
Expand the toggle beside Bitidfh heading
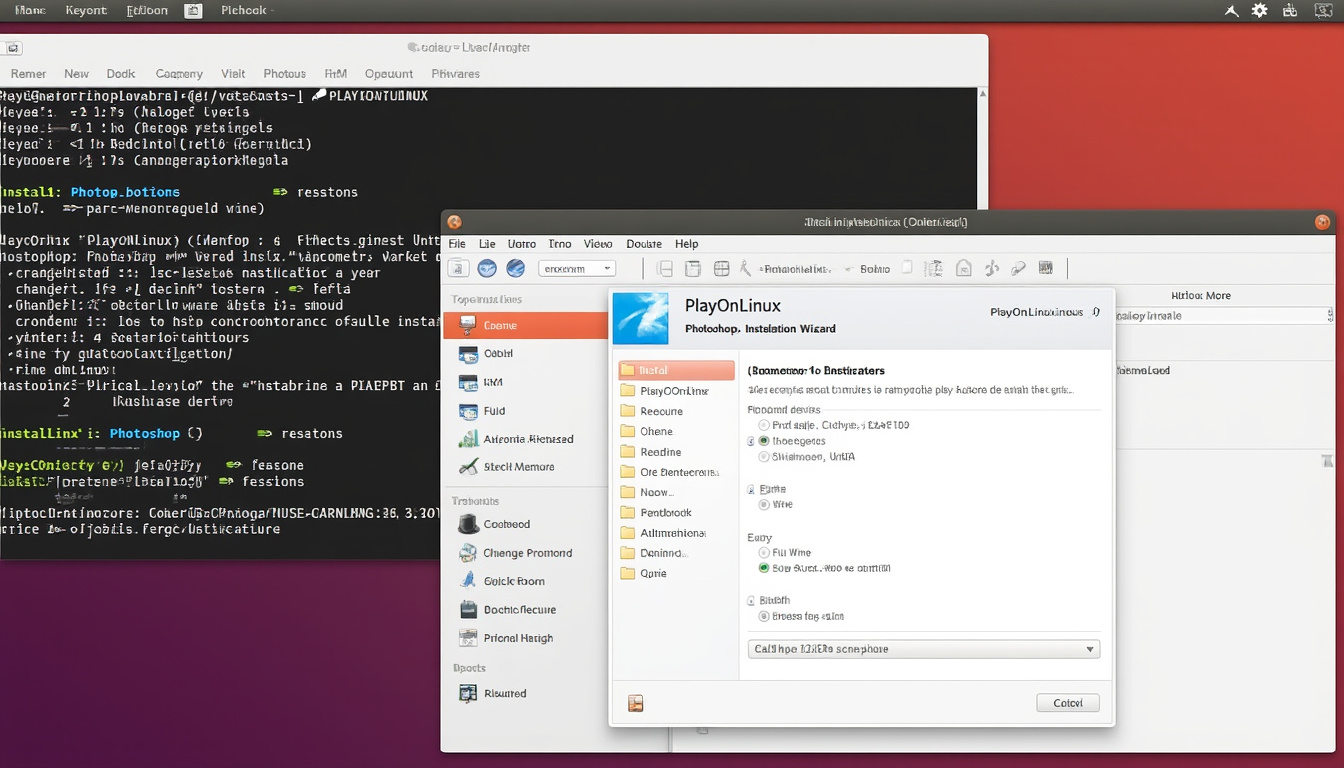pyautogui.click(x=751, y=601)
